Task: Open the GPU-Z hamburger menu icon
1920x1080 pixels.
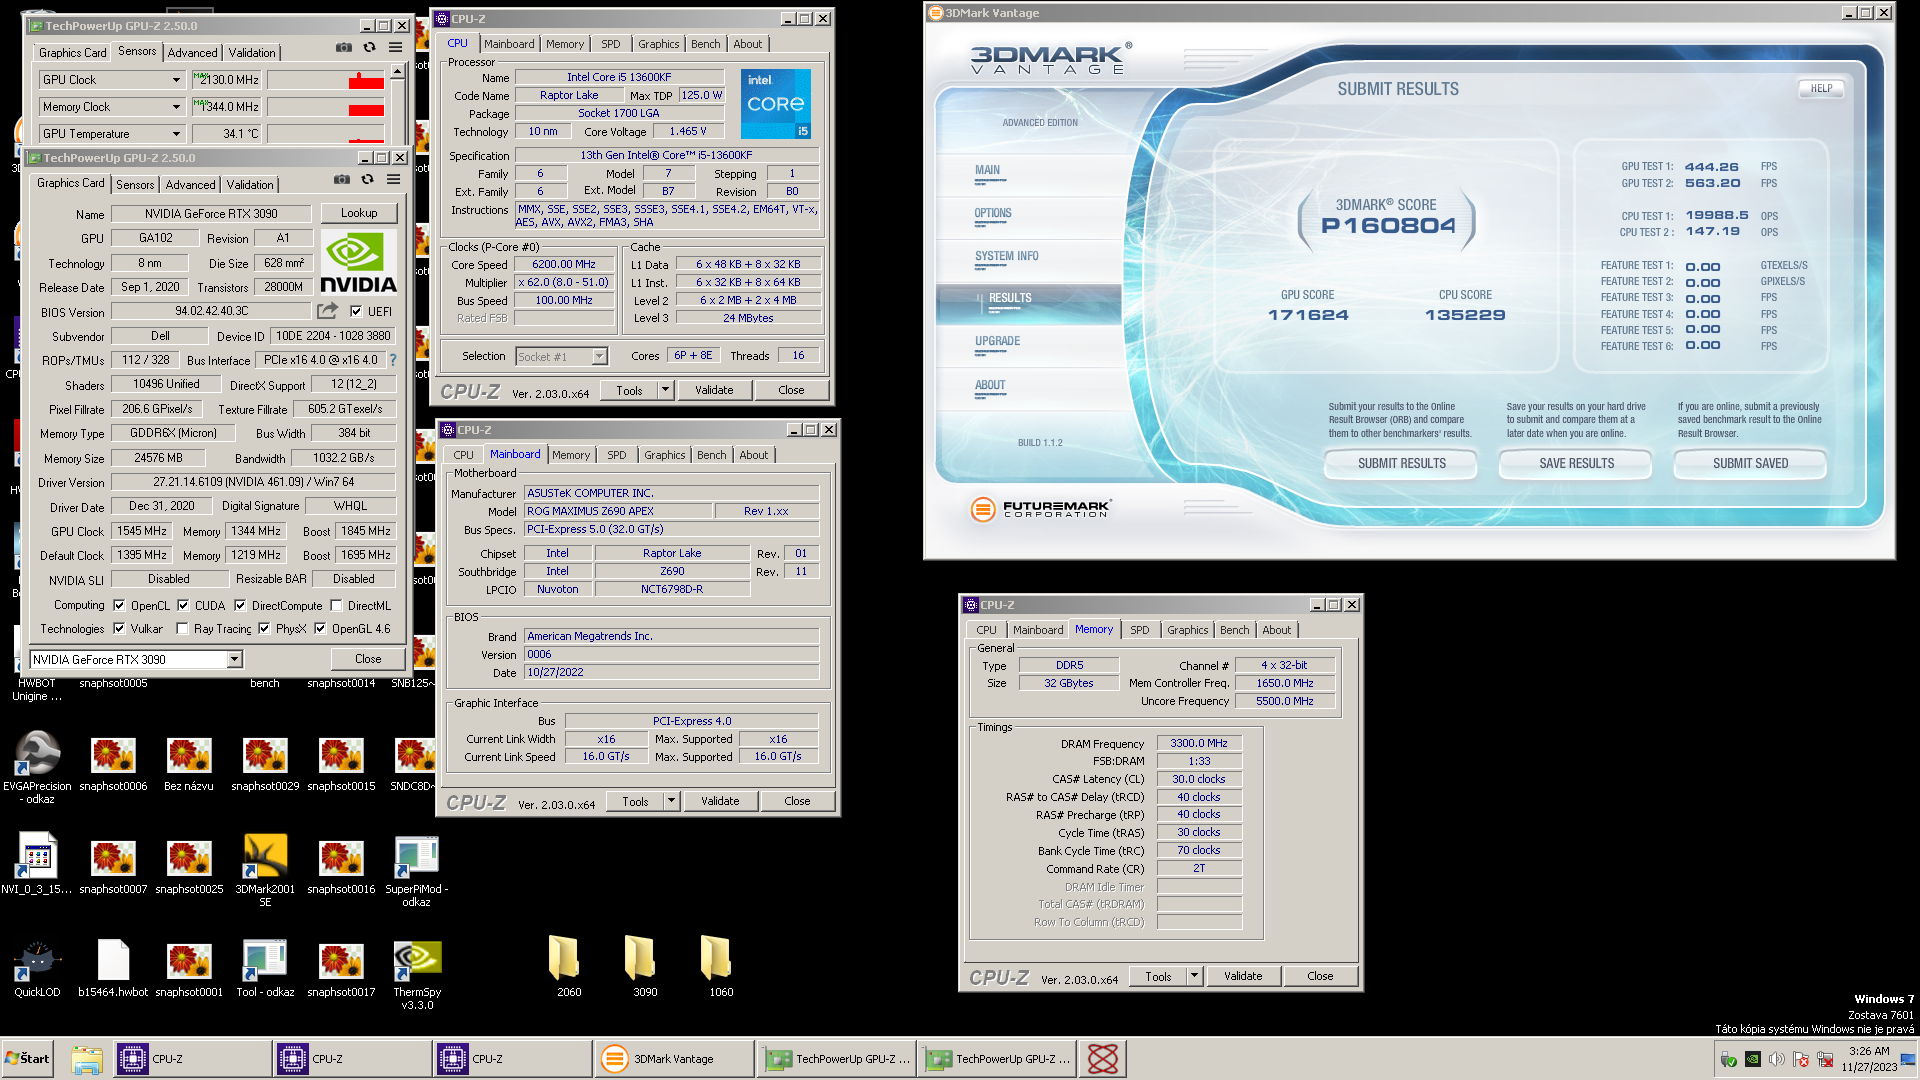Action: click(x=394, y=179)
